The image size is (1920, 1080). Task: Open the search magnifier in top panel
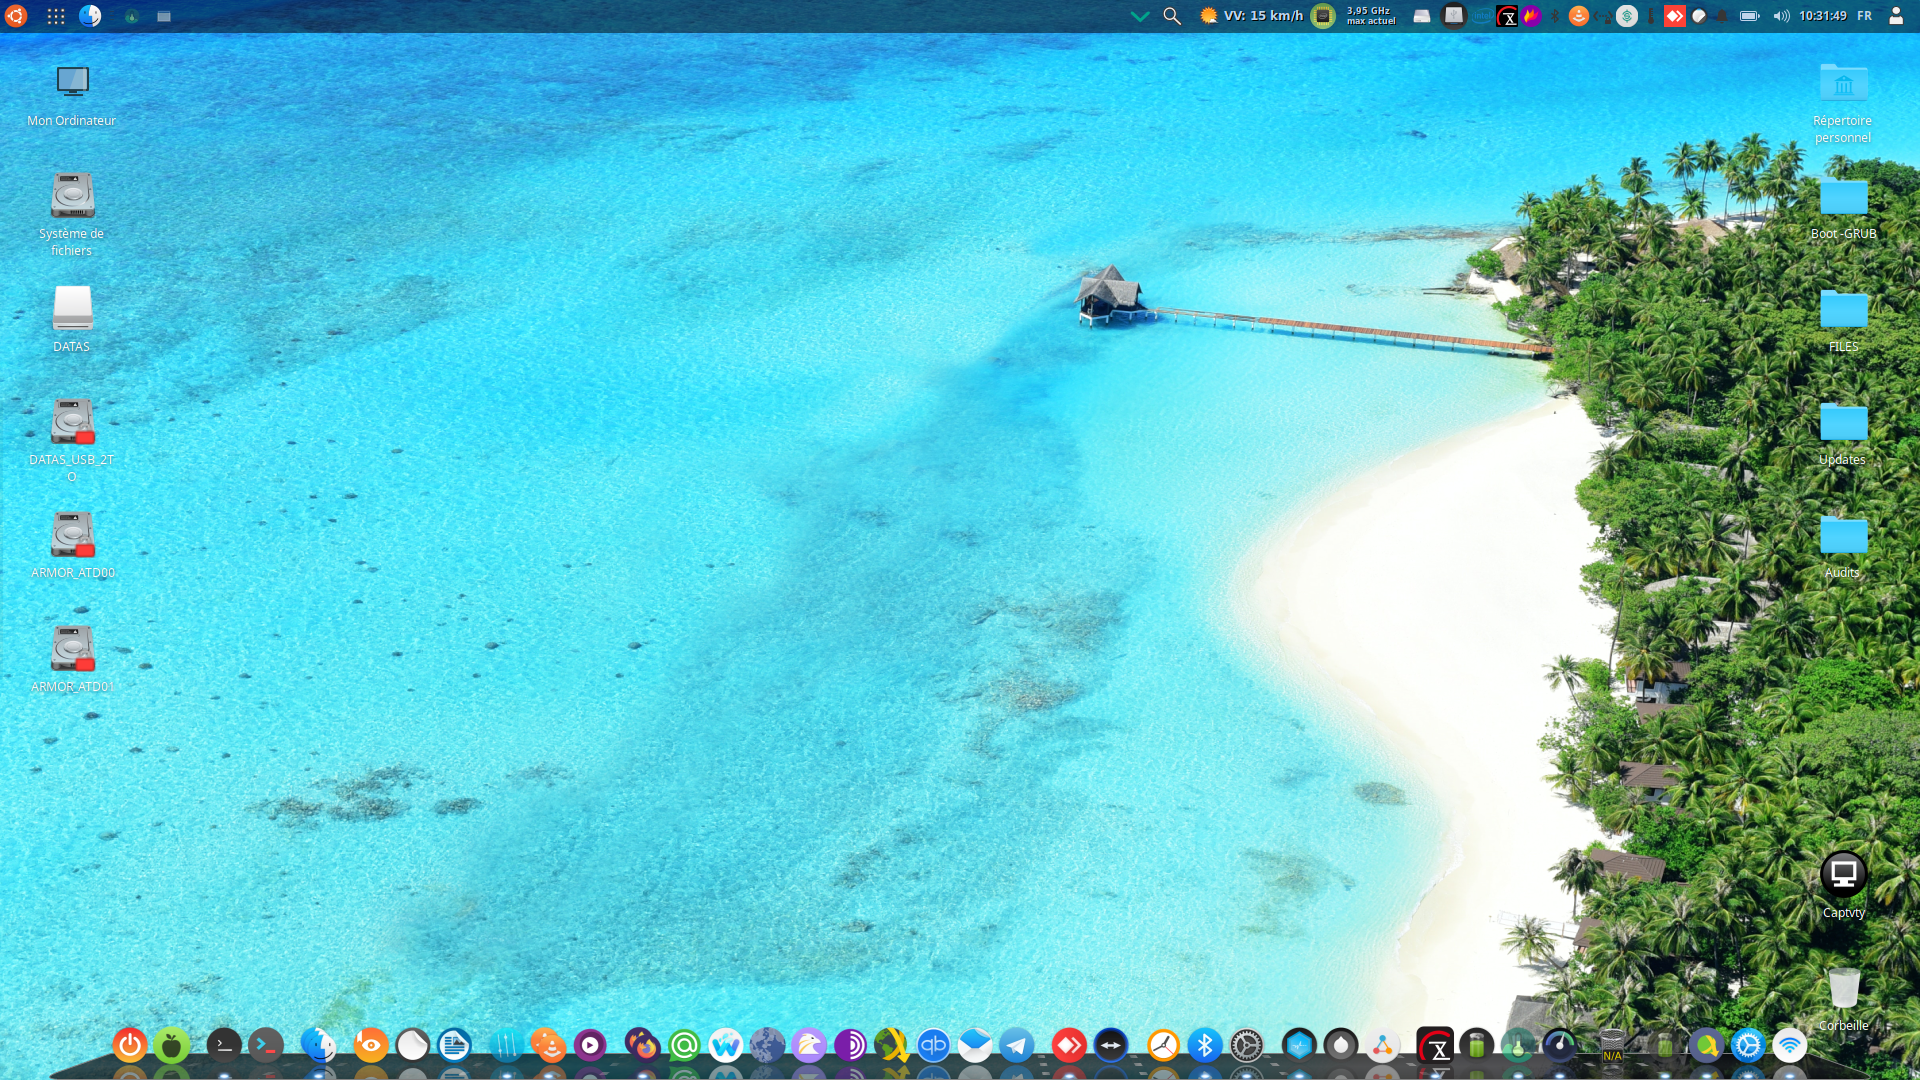(1172, 16)
